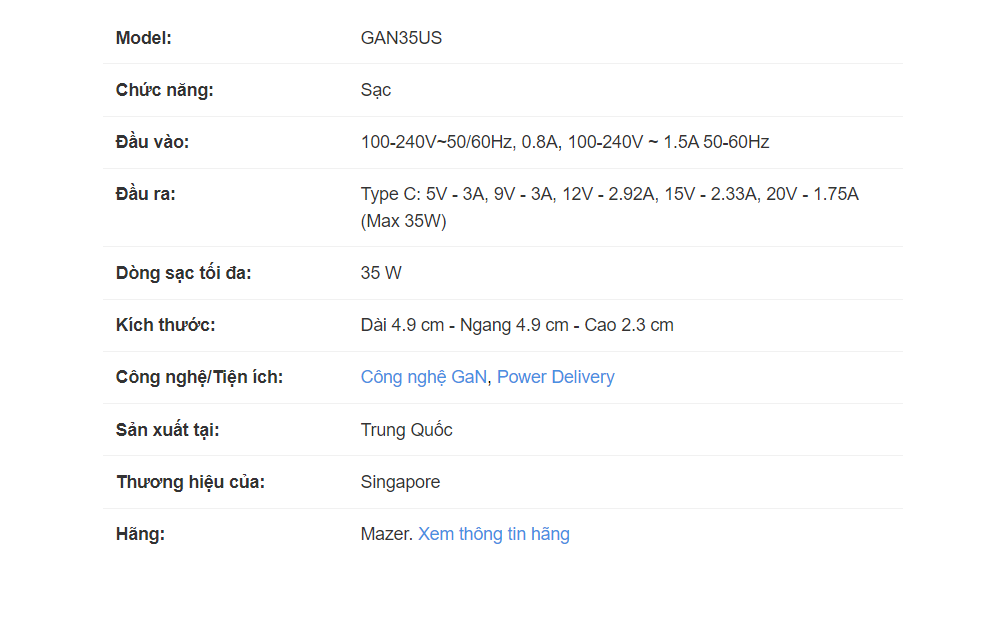Open the Công nghệ GaN link
Screen dimensions: 1006x633
[x=424, y=377]
